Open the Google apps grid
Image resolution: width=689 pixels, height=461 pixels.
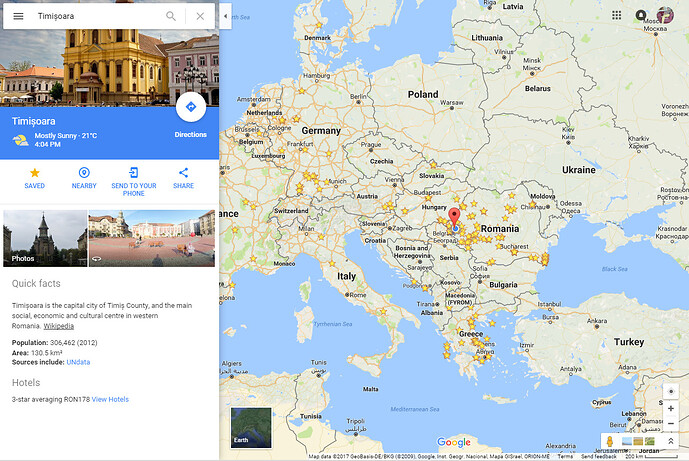pyautogui.click(x=616, y=15)
